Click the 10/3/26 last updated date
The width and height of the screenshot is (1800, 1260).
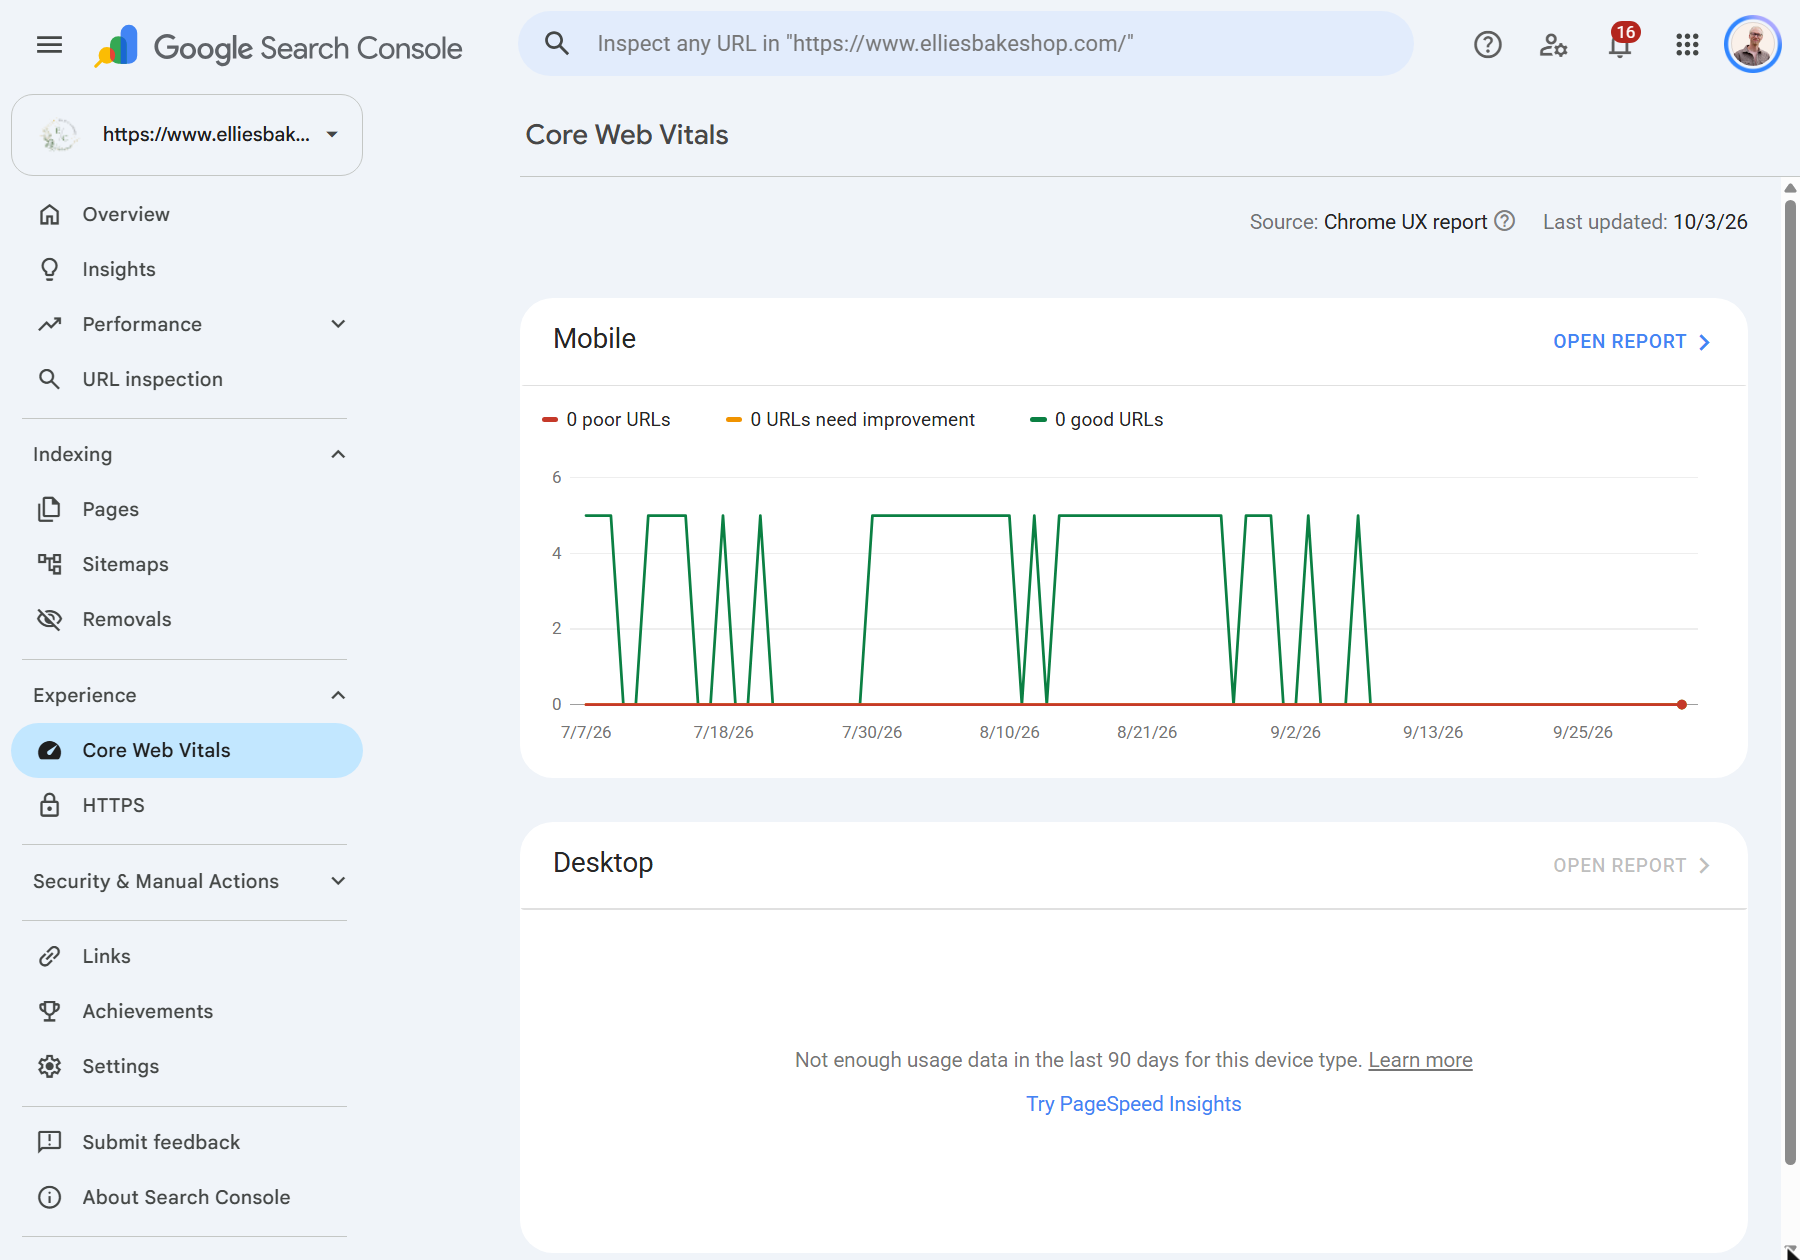(1710, 222)
